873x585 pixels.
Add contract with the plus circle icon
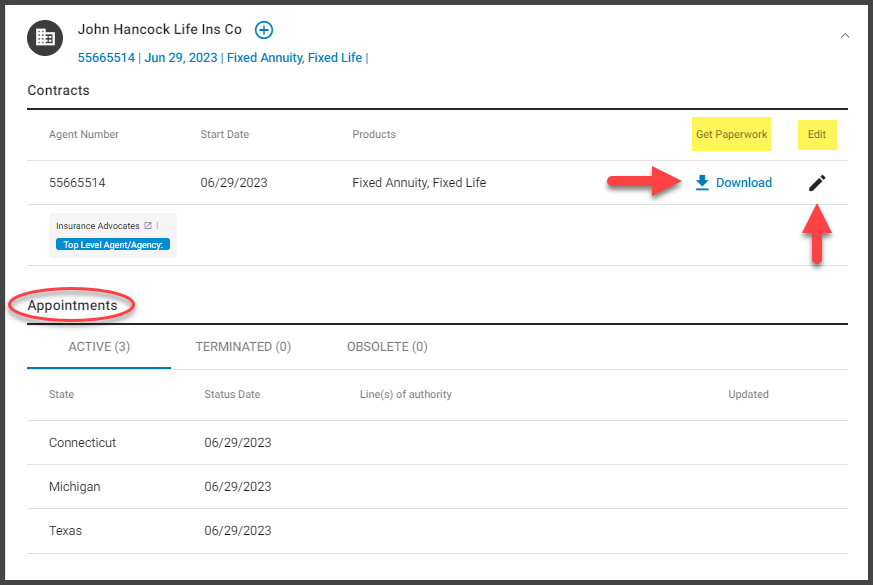tap(264, 30)
